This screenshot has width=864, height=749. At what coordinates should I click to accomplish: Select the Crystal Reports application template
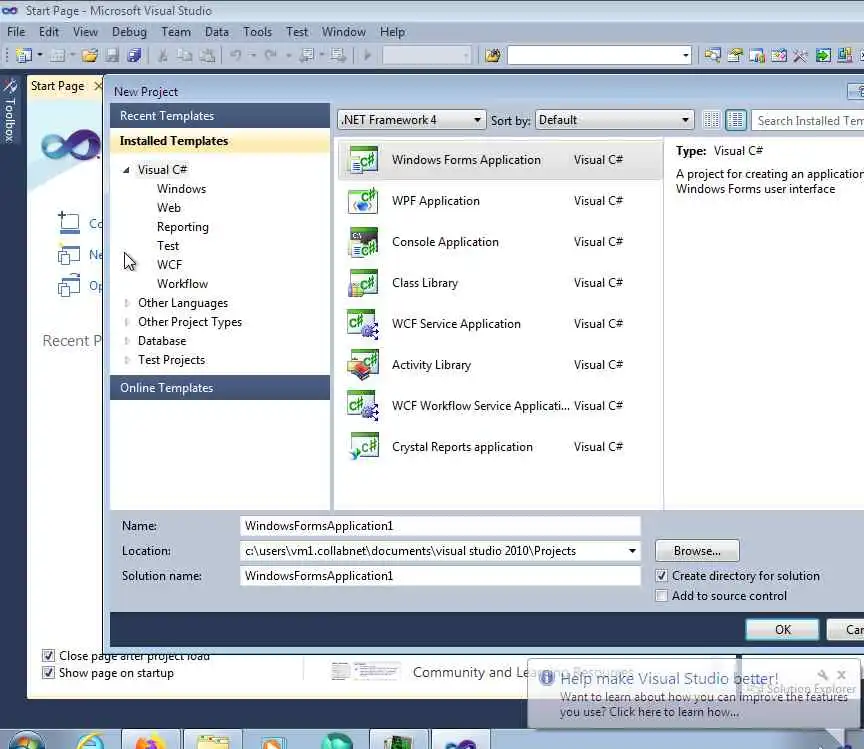coord(500,447)
